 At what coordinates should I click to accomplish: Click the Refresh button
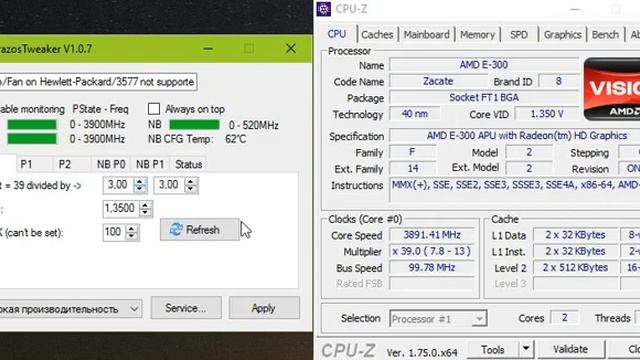[x=200, y=230]
